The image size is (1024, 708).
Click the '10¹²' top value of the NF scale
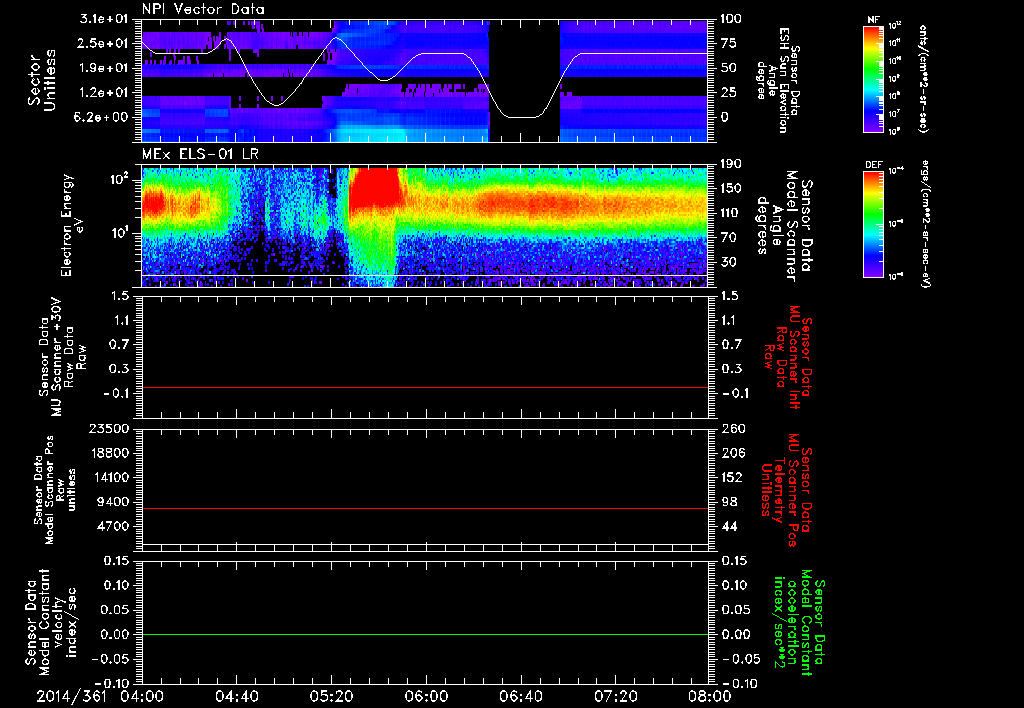pos(895,26)
